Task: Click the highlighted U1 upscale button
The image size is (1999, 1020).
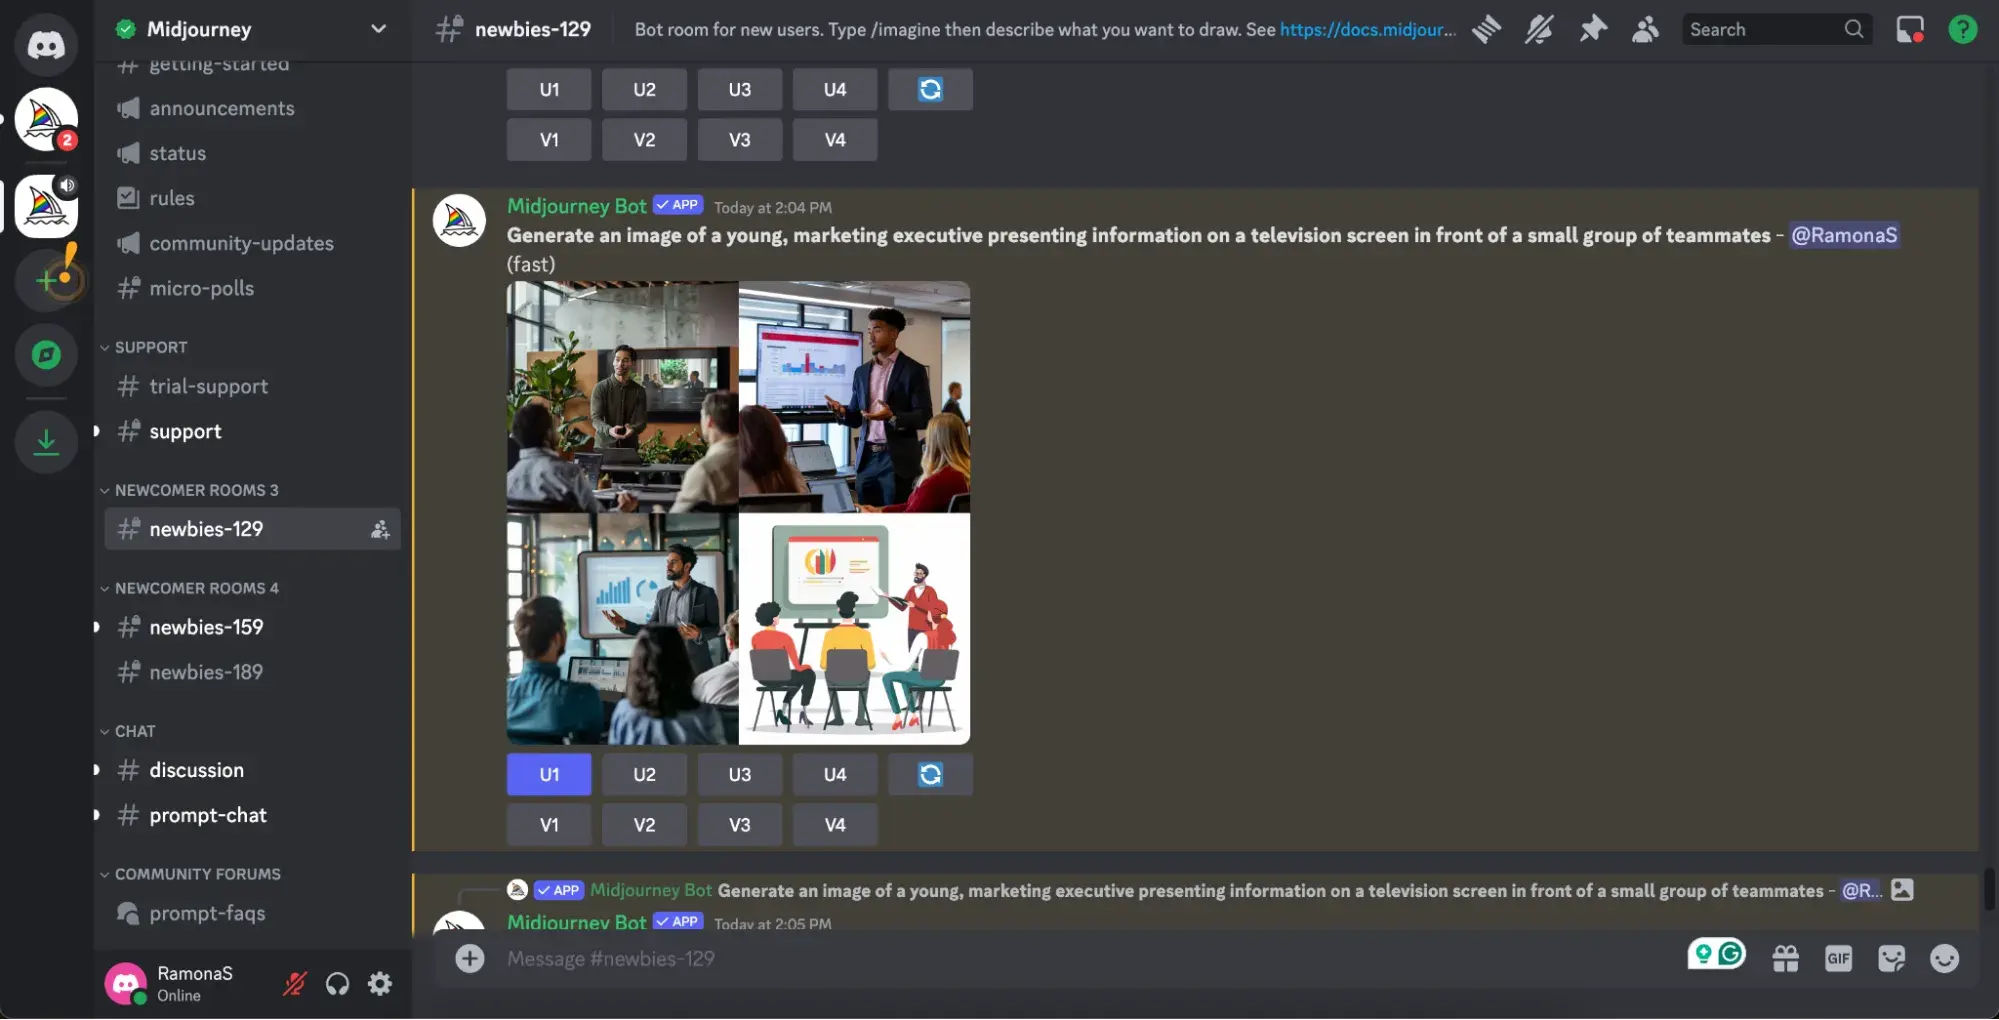Action: pyautogui.click(x=549, y=774)
